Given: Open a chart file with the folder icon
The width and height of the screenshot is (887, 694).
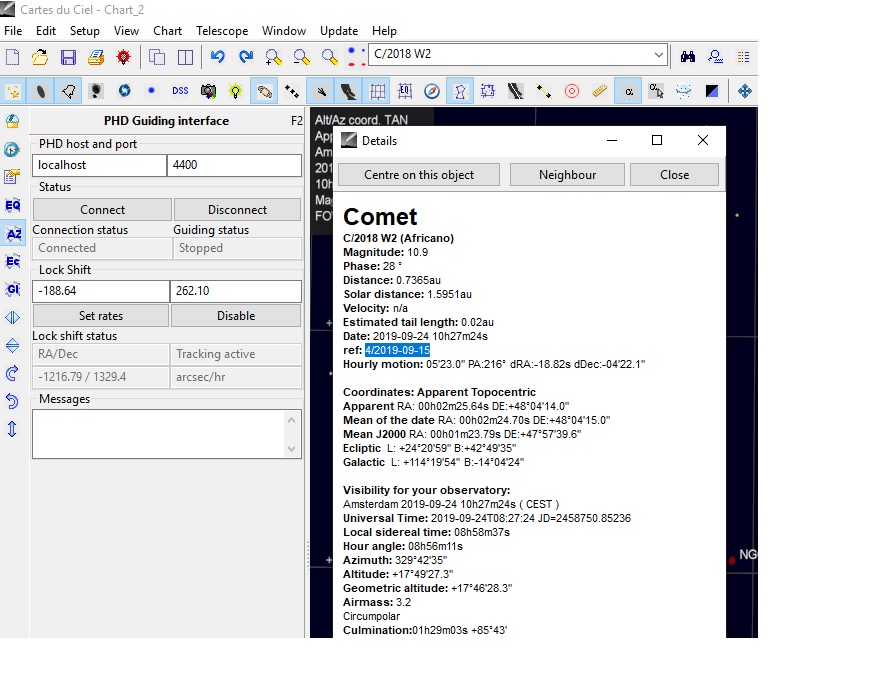Looking at the screenshot, I should pos(40,57).
